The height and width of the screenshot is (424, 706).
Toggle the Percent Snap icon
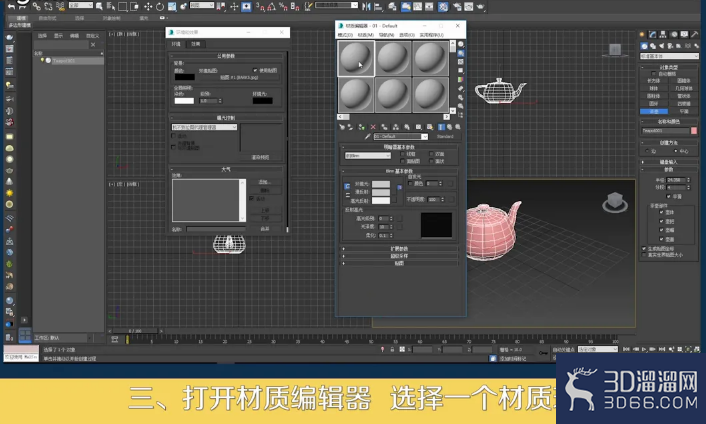pyautogui.click(x=283, y=6)
